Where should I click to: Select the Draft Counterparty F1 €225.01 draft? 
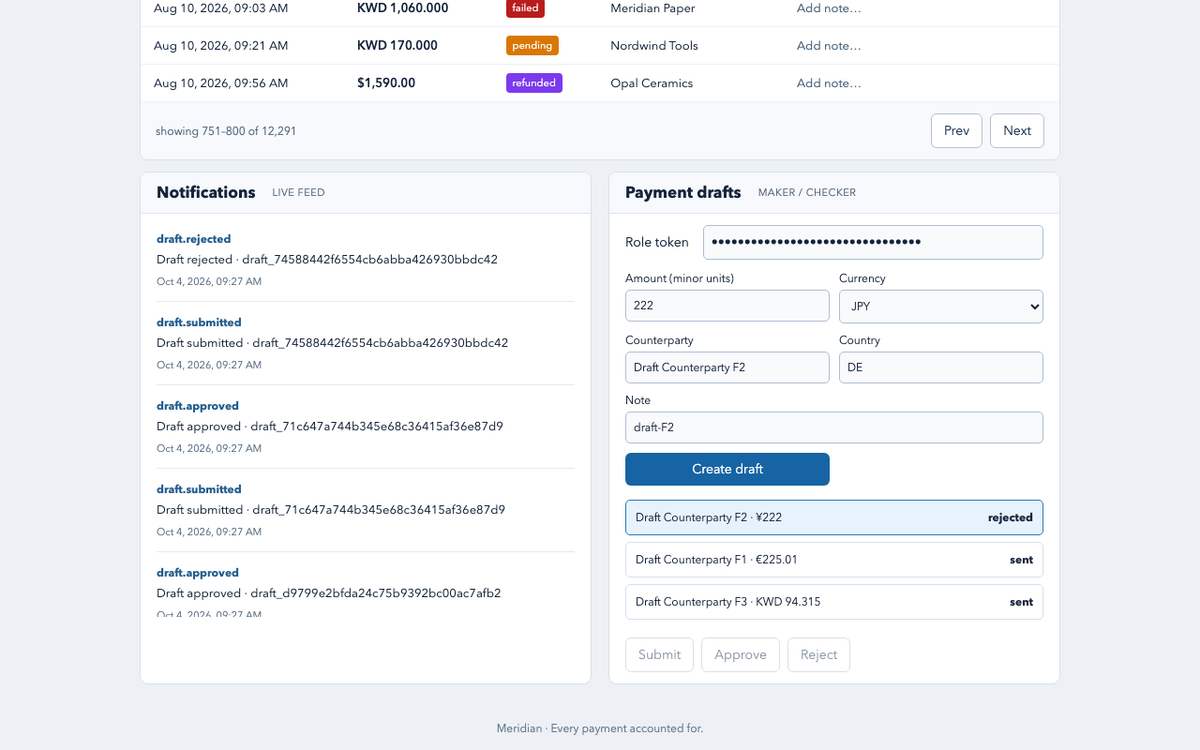(834, 560)
